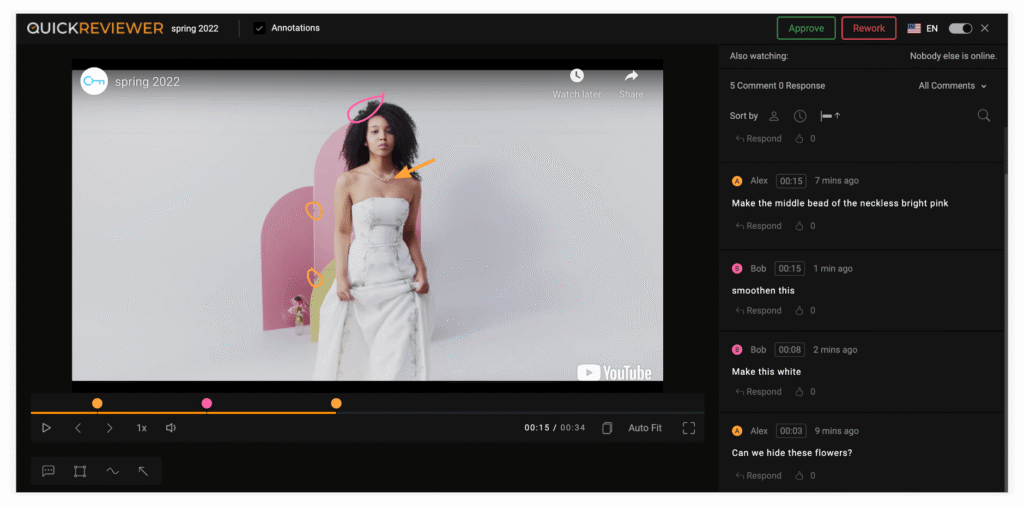Jump to the pink timeline marker
This screenshot has height=506, width=1024.
[x=207, y=403]
